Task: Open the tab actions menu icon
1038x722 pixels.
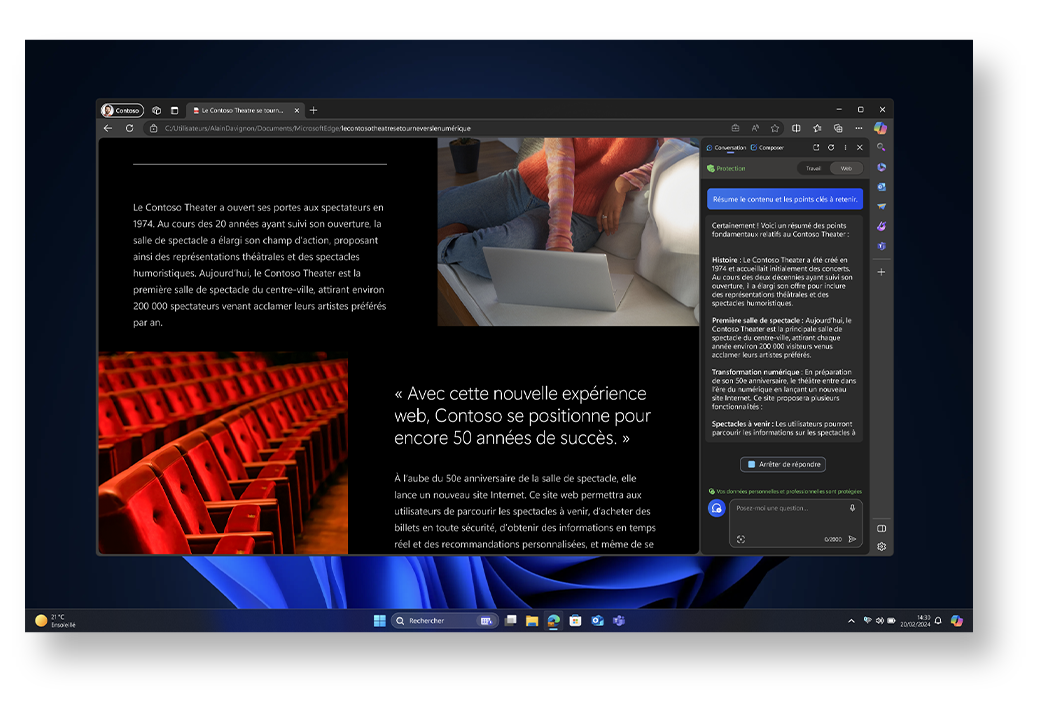Action: click(175, 111)
